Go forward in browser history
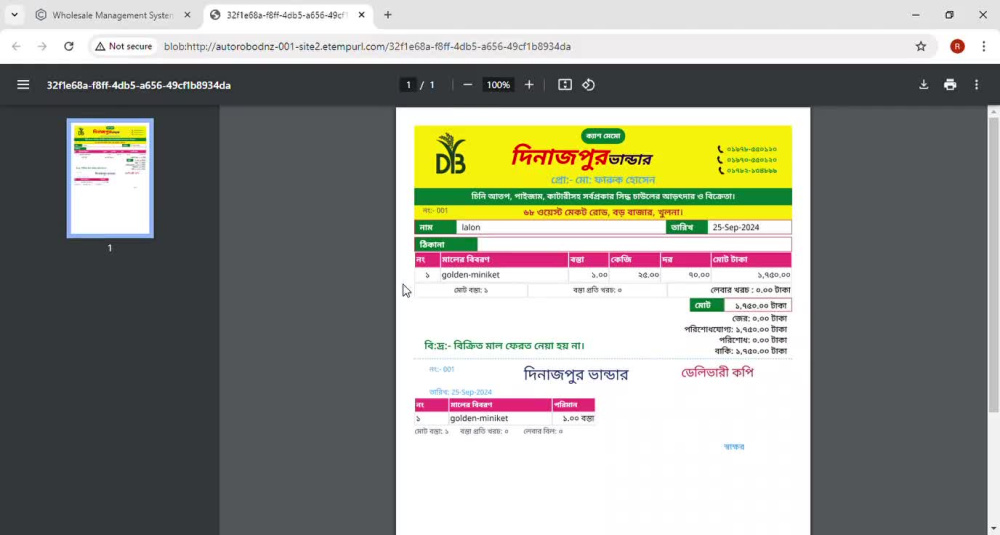Screen dimensions: 1000x535 pyautogui.click(x=42, y=47)
